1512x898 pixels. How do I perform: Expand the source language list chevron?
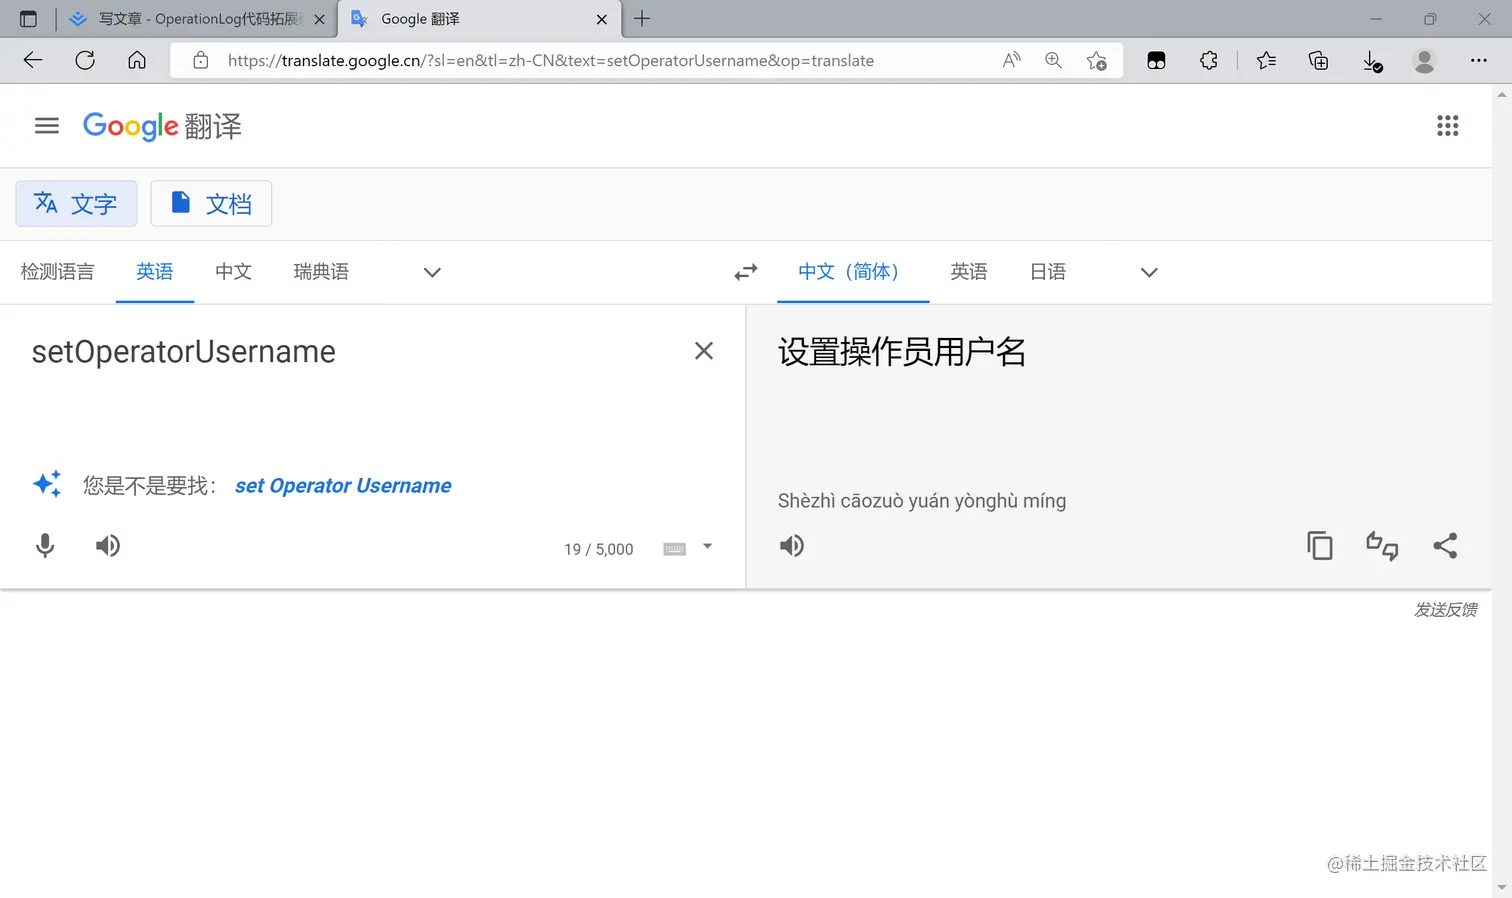click(432, 272)
